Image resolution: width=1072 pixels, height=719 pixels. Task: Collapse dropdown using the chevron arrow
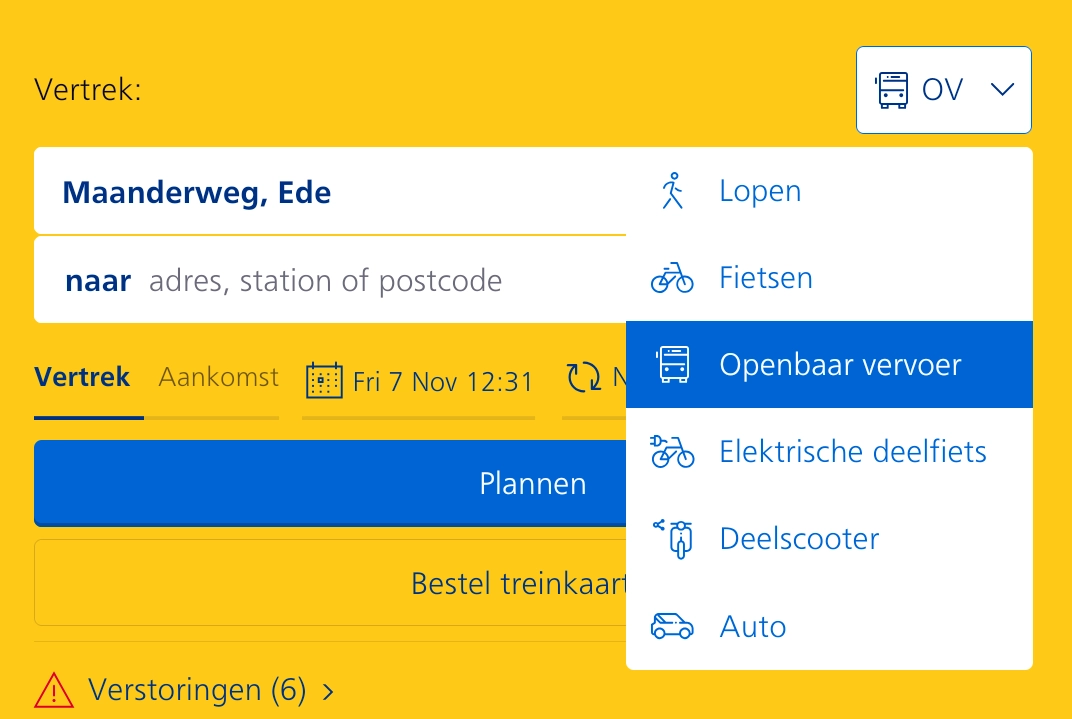tap(1002, 90)
